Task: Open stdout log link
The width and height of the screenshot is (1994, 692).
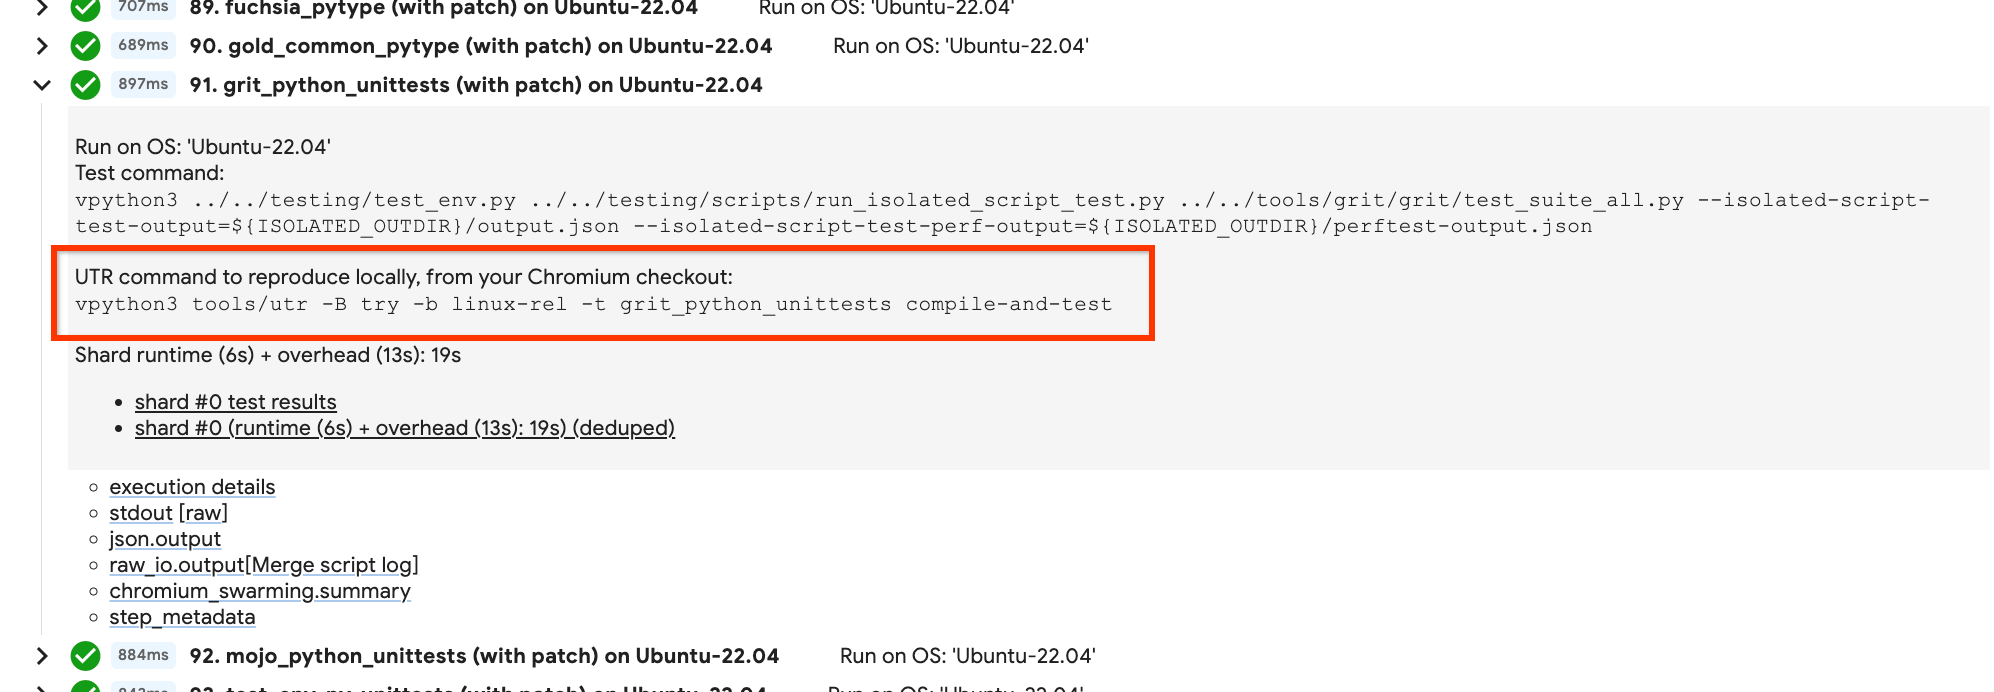Action: tap(141, 513)
